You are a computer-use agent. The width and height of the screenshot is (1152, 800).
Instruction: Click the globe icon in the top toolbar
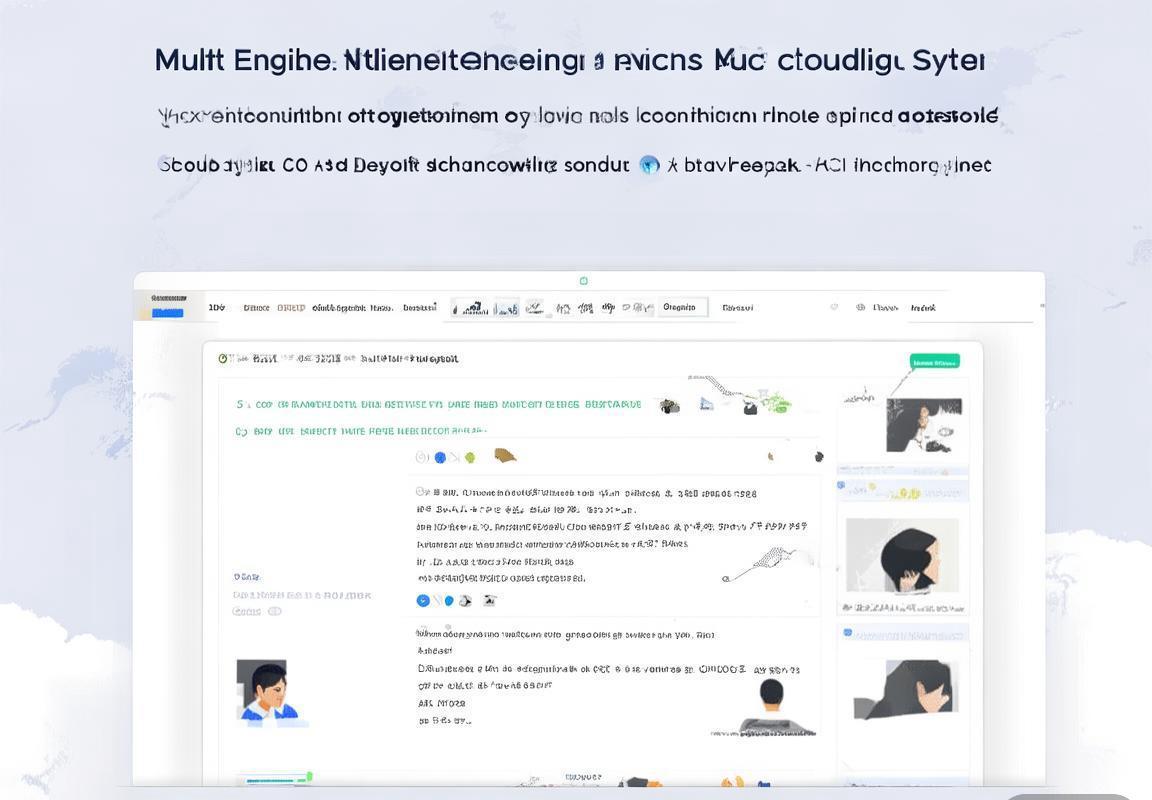tap(860, 307)
